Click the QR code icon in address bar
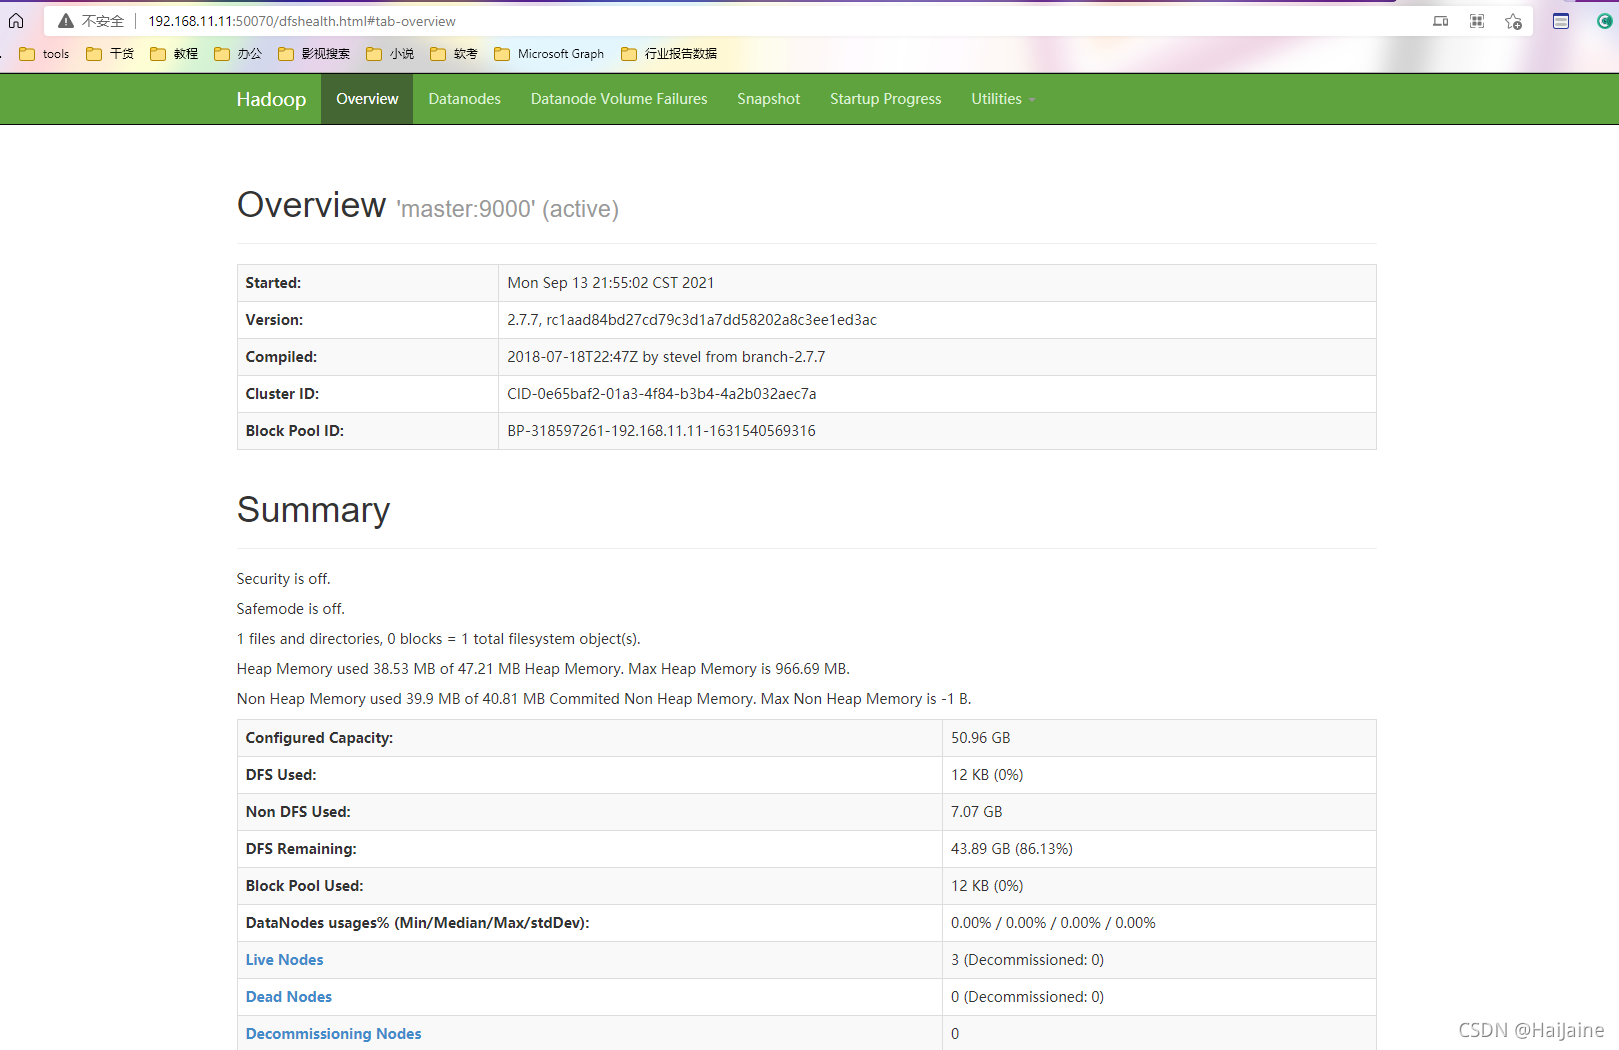1619x1050 pixels. click(x=1477, y=21)
